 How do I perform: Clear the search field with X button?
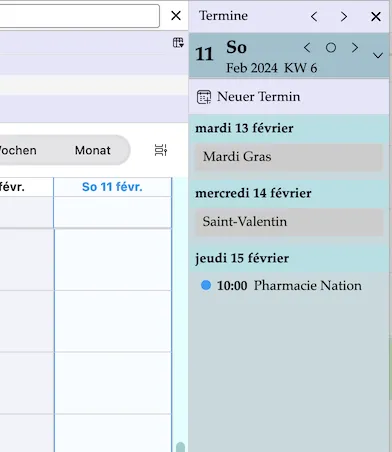point(176,16)
